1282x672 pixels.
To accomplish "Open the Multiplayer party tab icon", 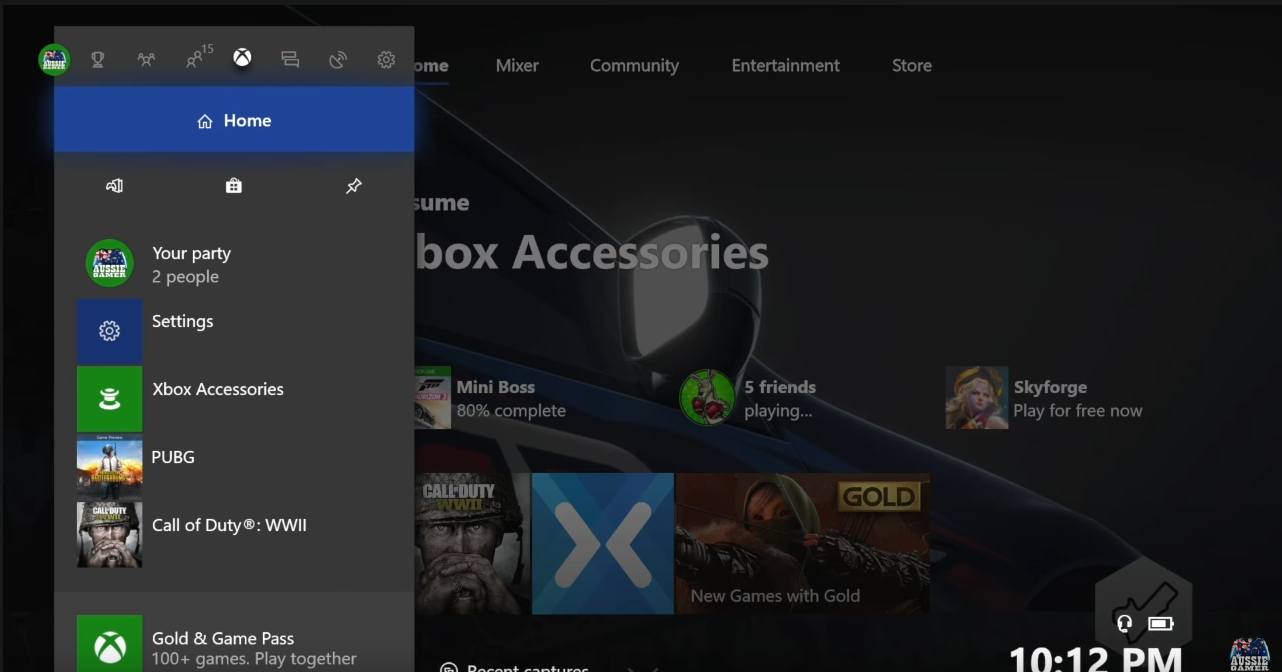I will coord(146,60).
